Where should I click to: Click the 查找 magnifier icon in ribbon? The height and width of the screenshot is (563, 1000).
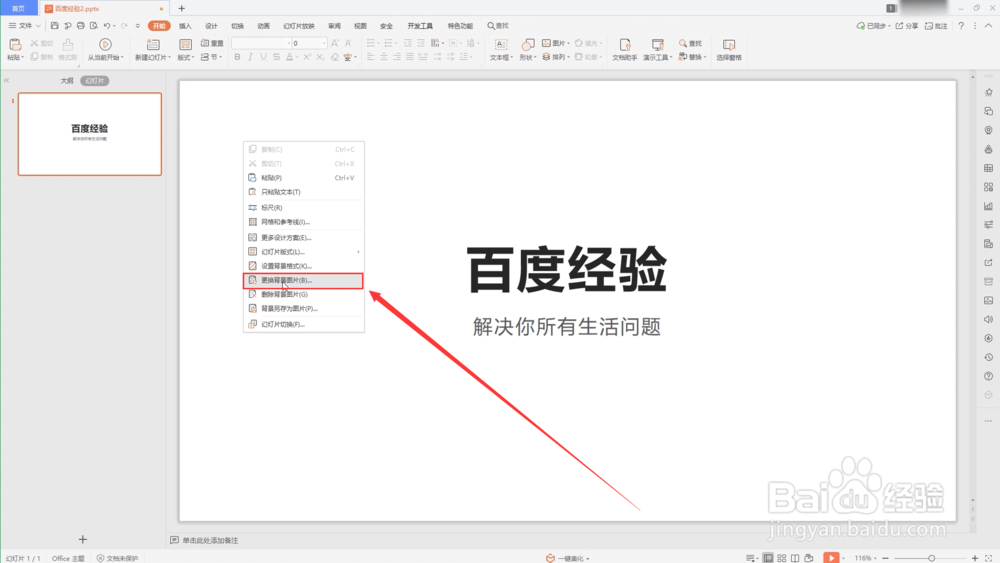pos(683,43)
